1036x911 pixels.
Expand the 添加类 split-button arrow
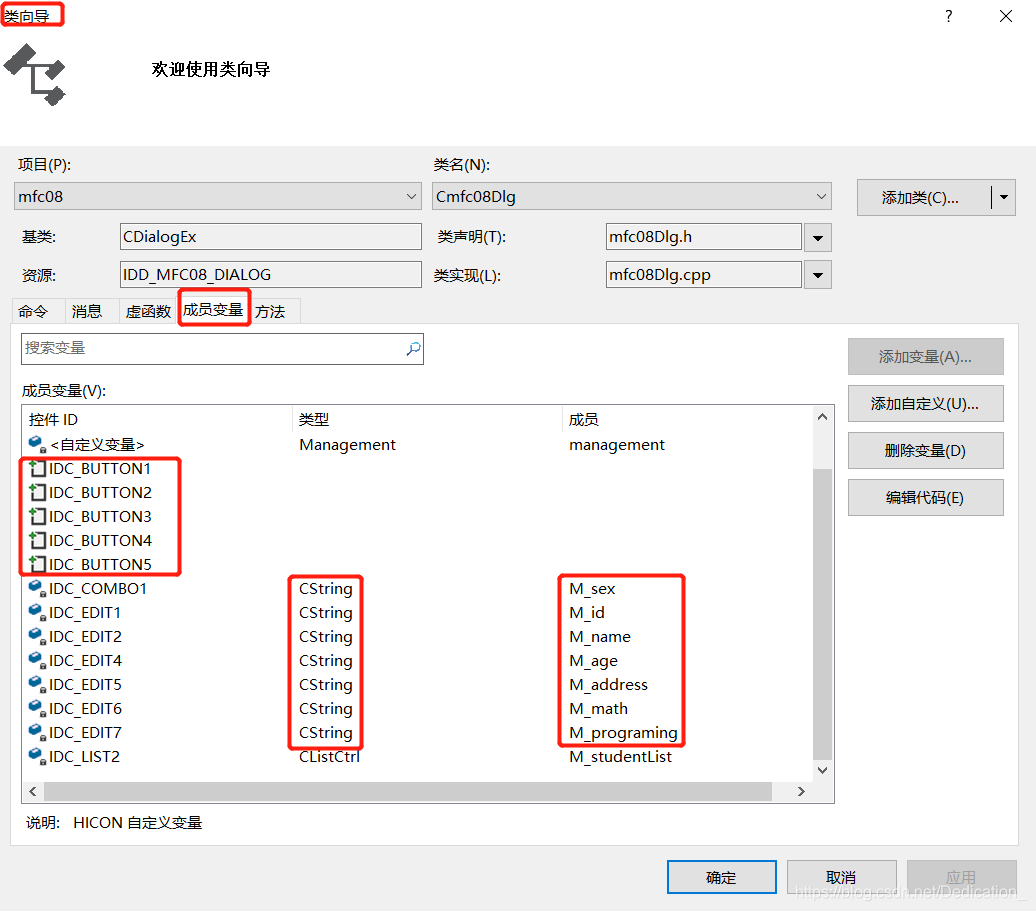coord(1004,197)
